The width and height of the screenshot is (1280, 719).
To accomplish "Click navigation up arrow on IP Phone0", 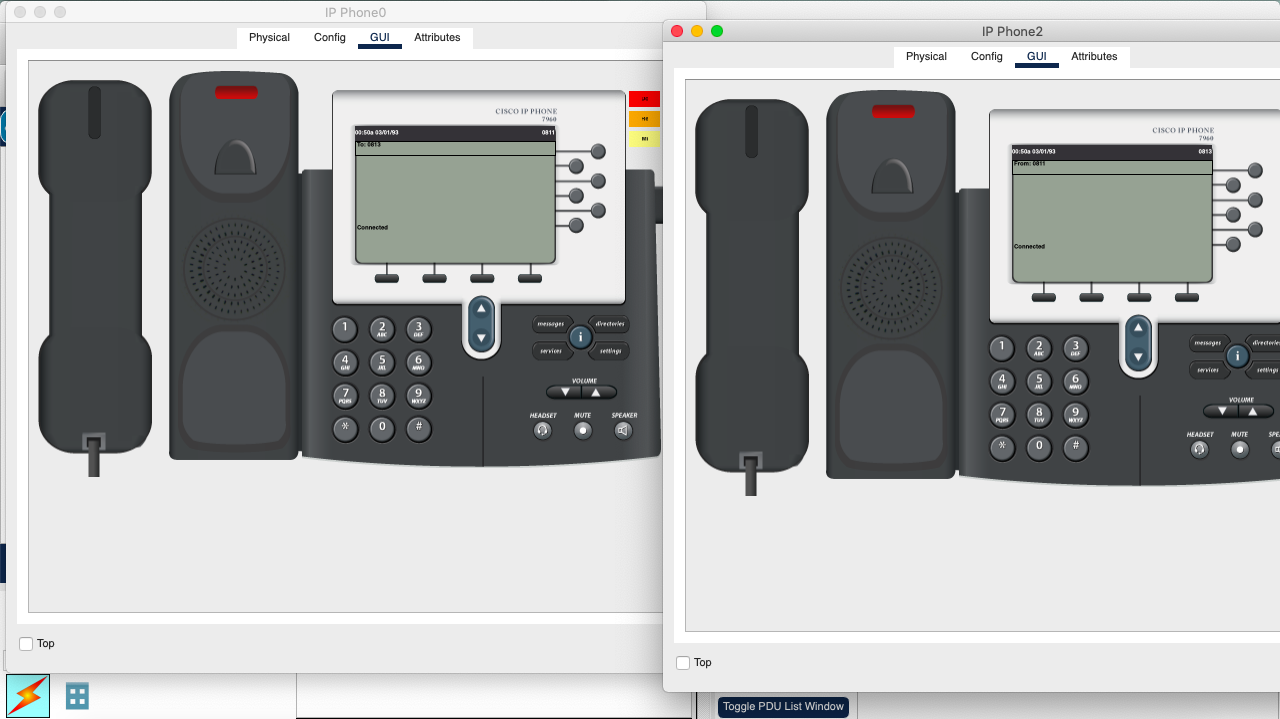I will pyautogui.click(x=481, y=311).
